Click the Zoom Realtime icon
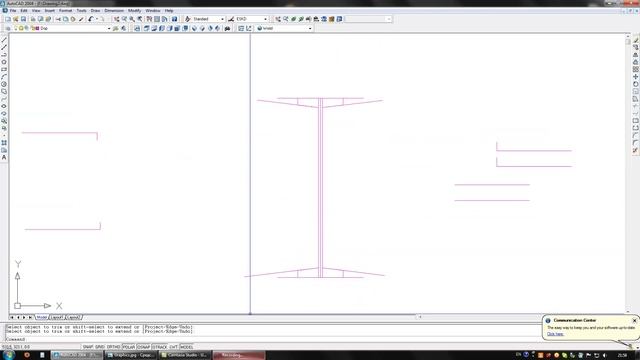 124,19
